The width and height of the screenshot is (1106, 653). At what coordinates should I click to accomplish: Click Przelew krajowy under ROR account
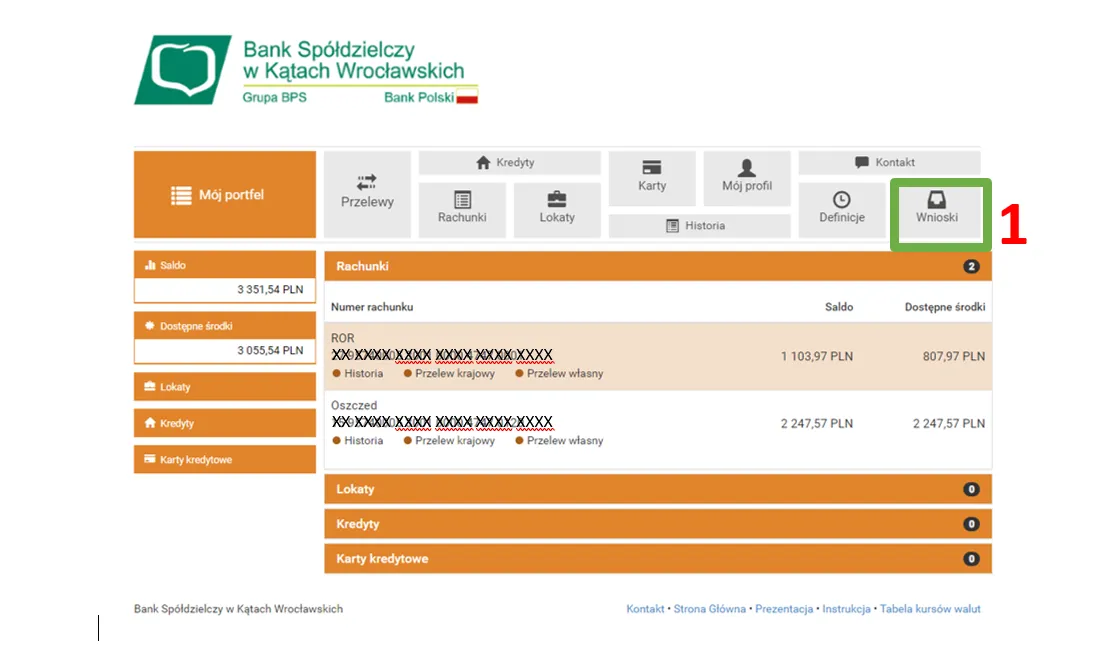tap(454, 374)
